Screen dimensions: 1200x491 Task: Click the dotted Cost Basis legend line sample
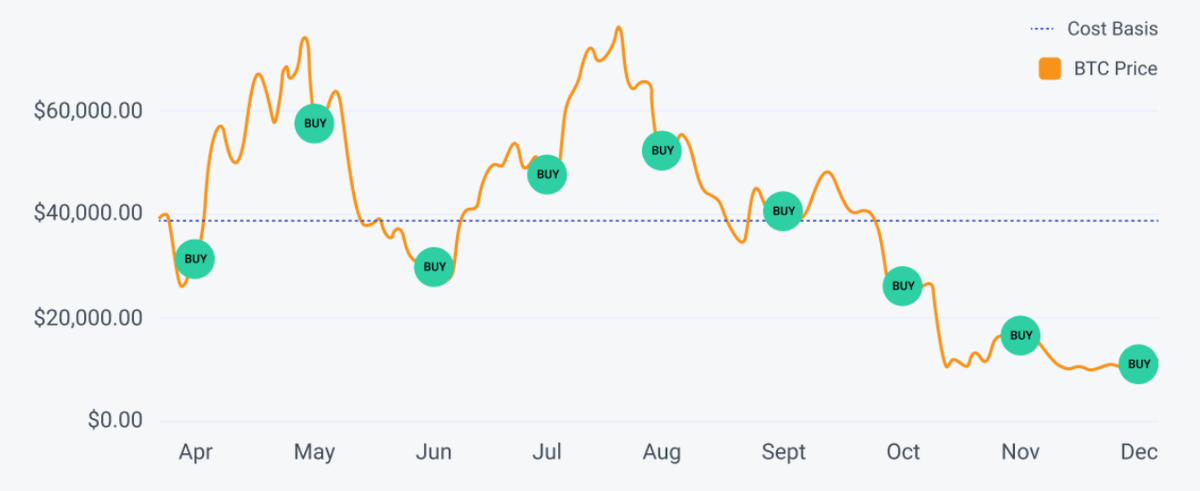[x=1042, y=29]
